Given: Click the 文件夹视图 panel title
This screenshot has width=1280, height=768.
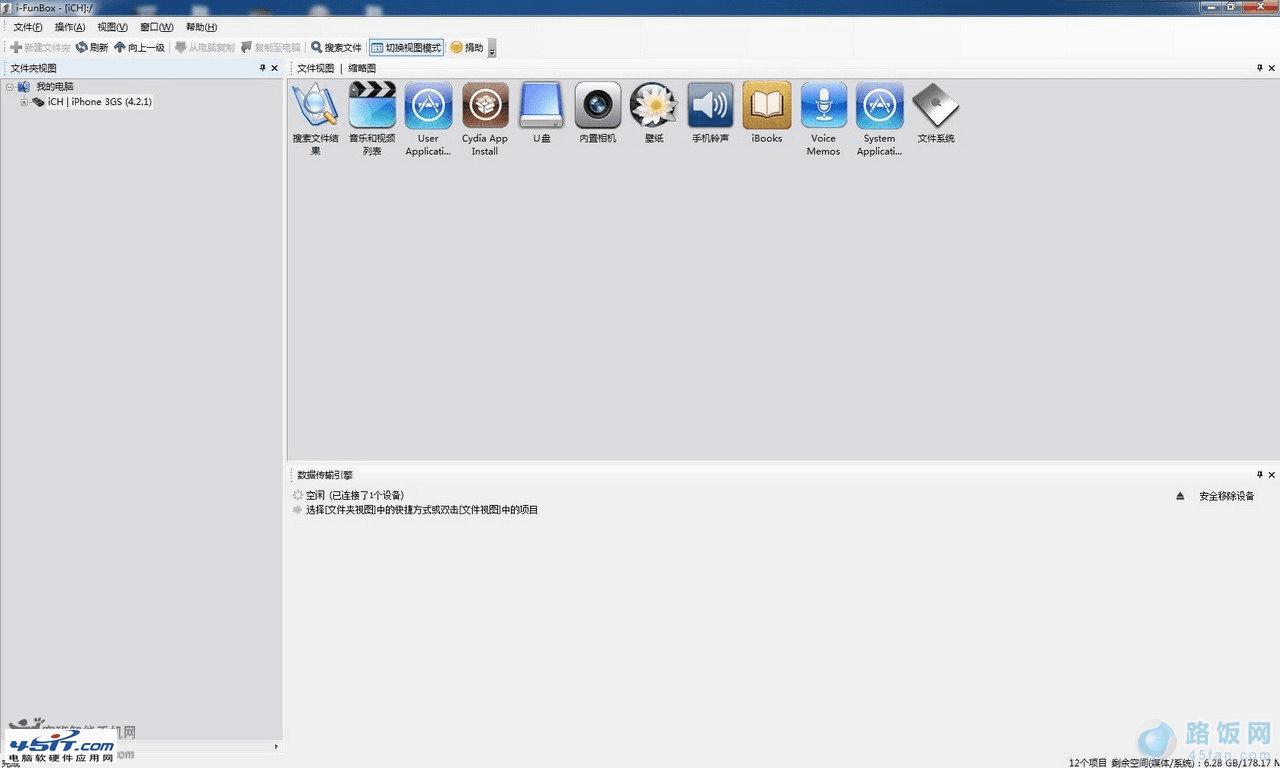Looking at the screenshot, I should point(33,68).
